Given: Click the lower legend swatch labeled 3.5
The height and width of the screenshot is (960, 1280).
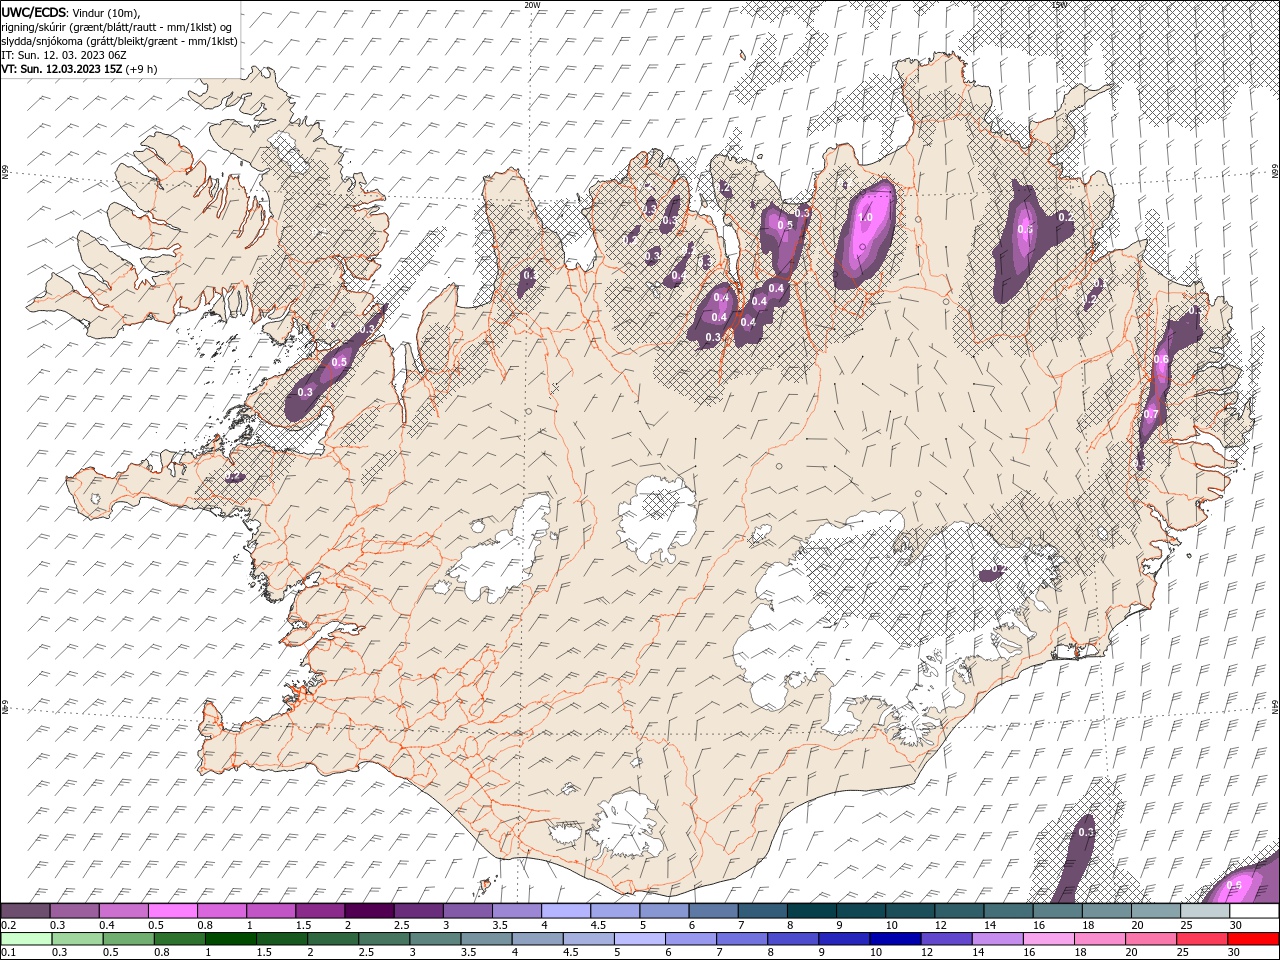Looking at the screenshot, I should [485, 939].
